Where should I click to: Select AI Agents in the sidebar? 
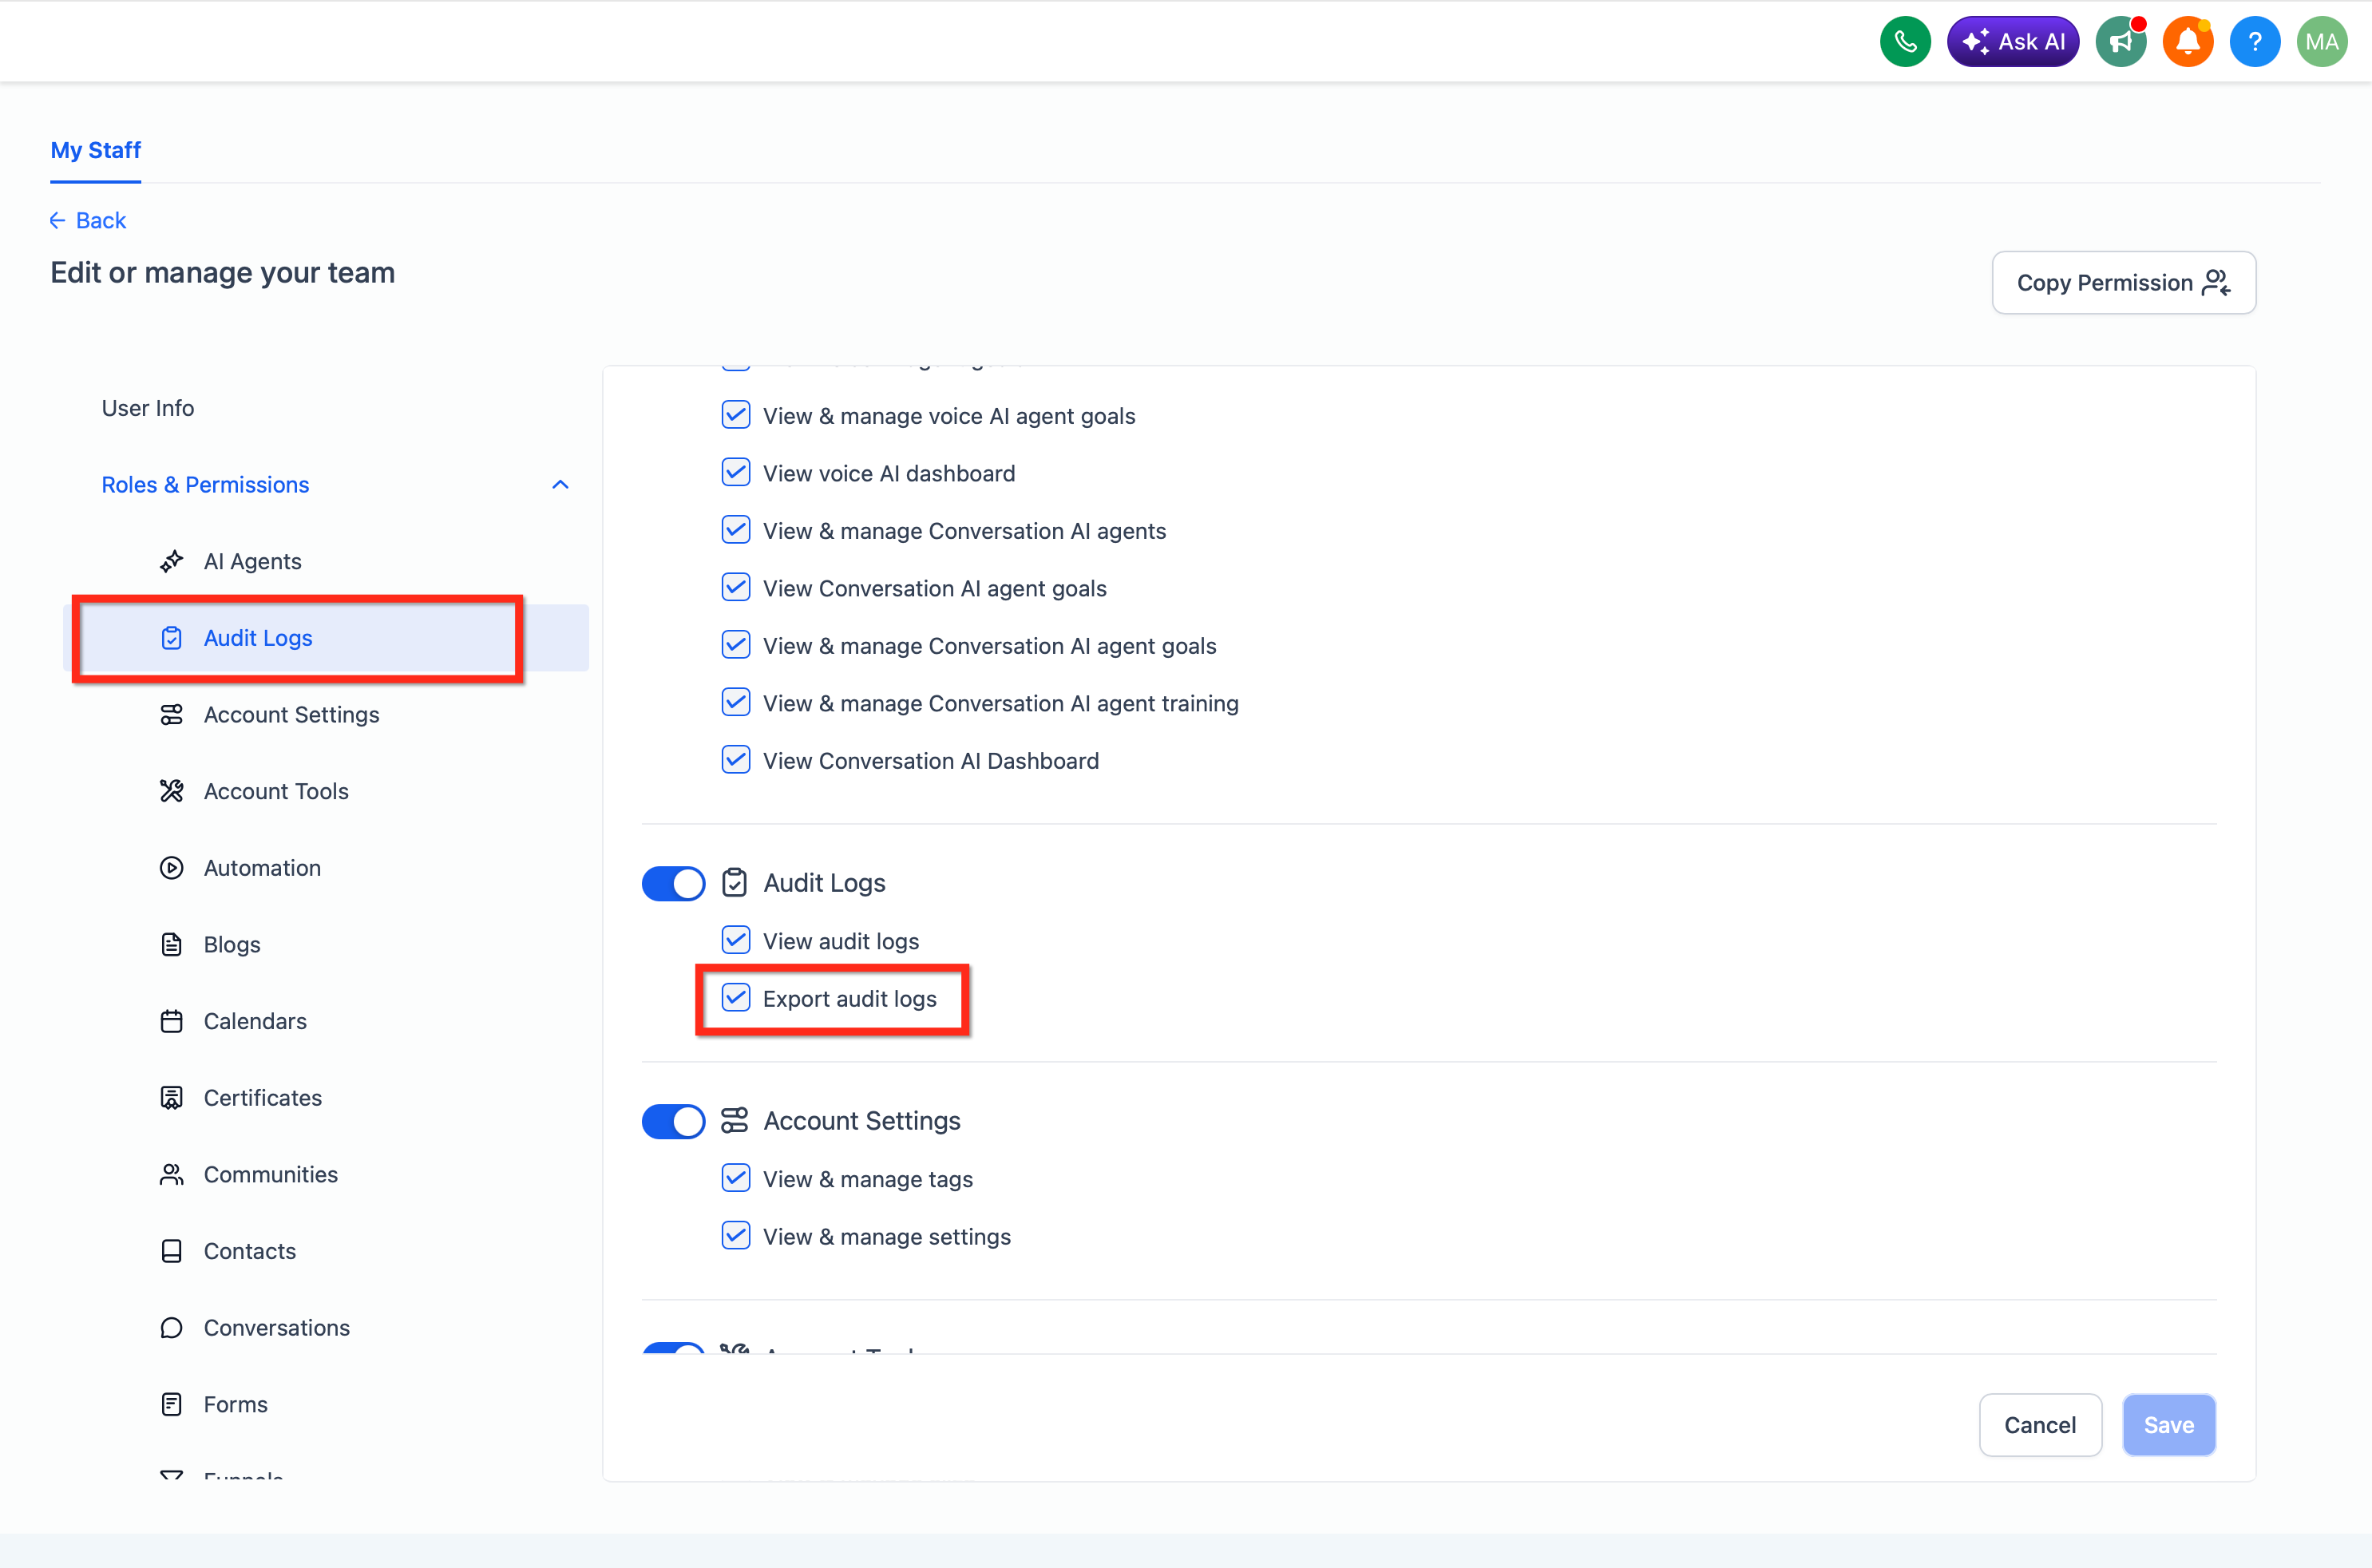coord(252,561)
